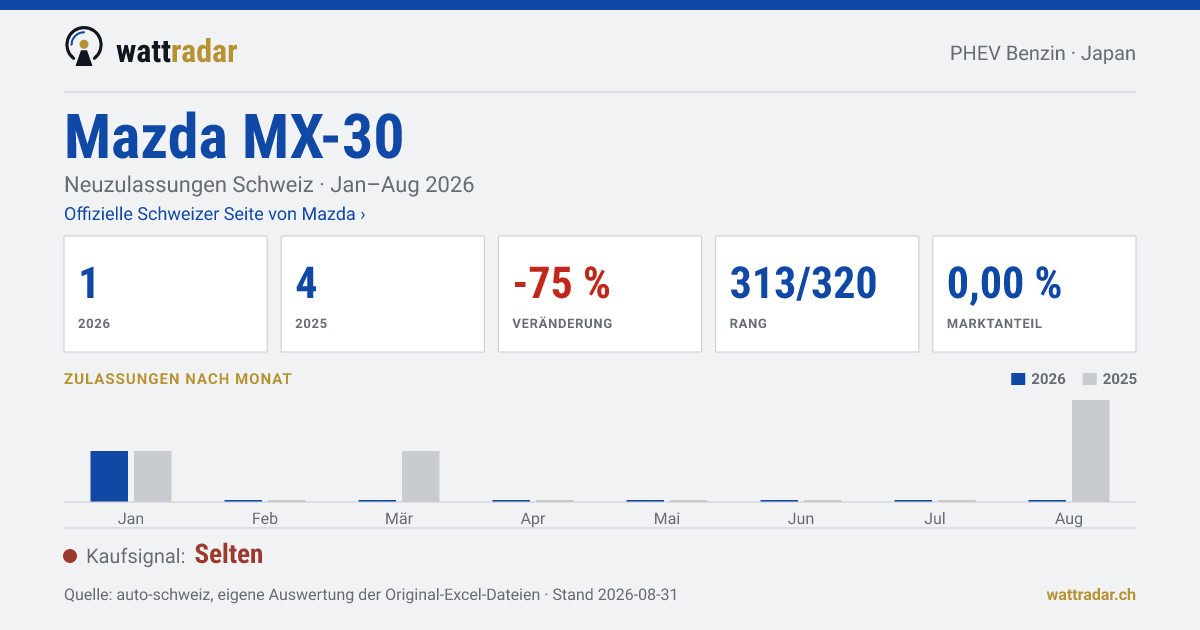The height and width of the screenshot is (630, 1200).
Task: Select the 2025 registrations card showing 4
Action: point(383,294)
